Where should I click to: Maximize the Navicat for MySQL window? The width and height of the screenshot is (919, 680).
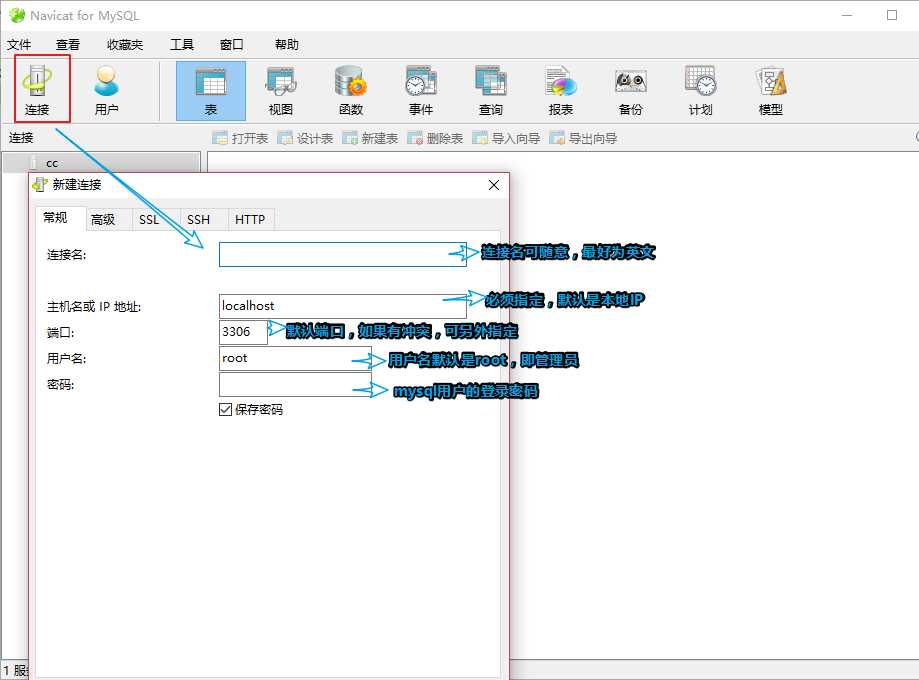[892, 15]
